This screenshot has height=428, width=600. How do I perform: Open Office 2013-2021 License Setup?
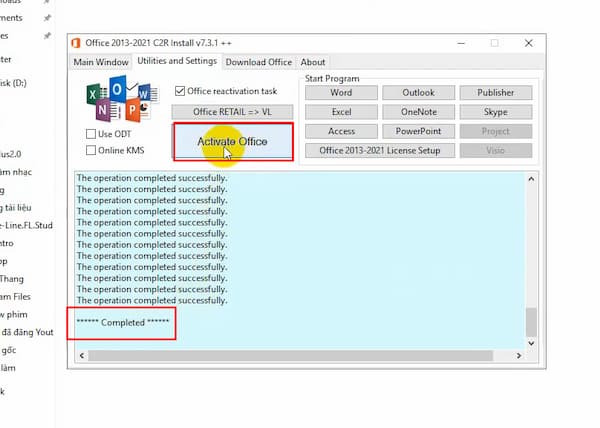click(380, 150)
